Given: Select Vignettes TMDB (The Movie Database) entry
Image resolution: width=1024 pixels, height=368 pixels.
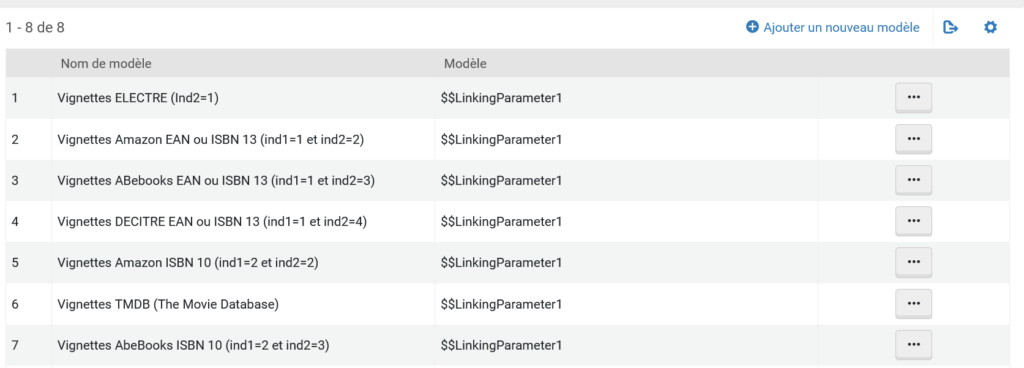Looking at the screenshot, I should 168,304.
